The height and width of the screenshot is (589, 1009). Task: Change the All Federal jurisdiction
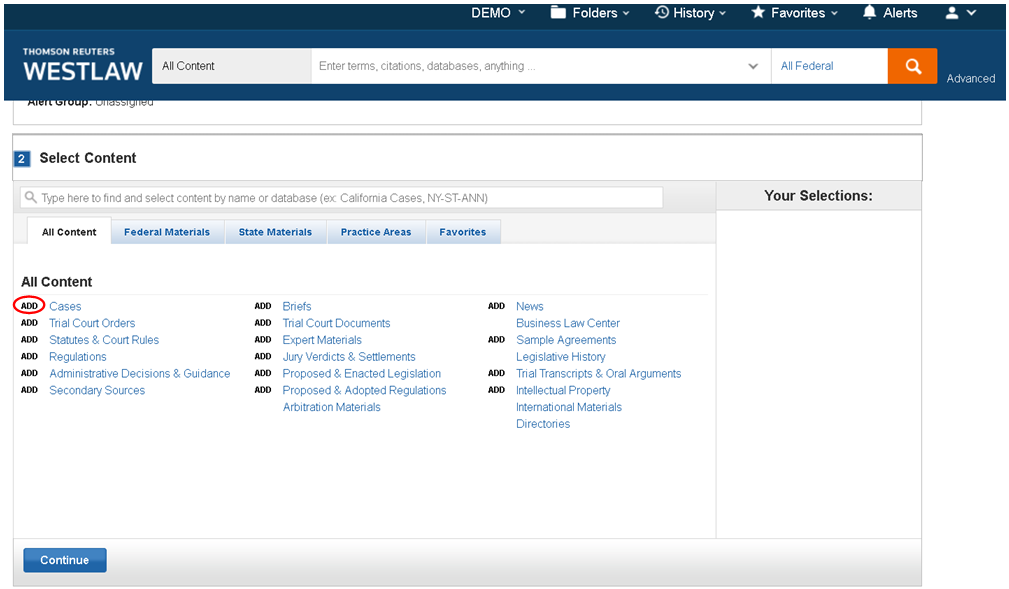(x=829, y=66)
